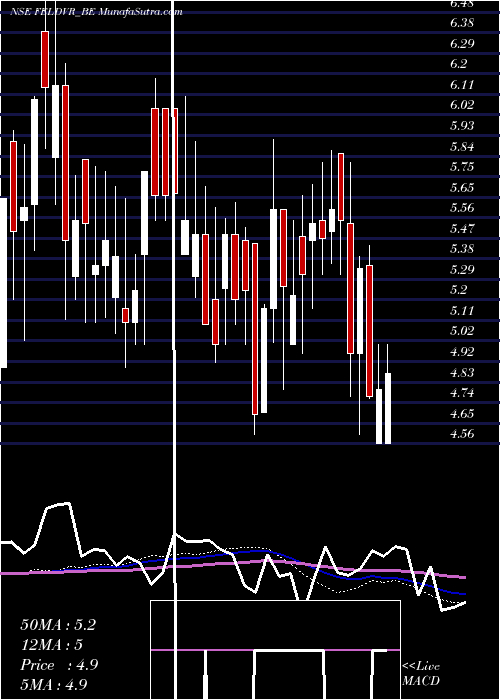Click the 12MA : 5 value
This screenshot has height=700, width=500.
(52, 645)
